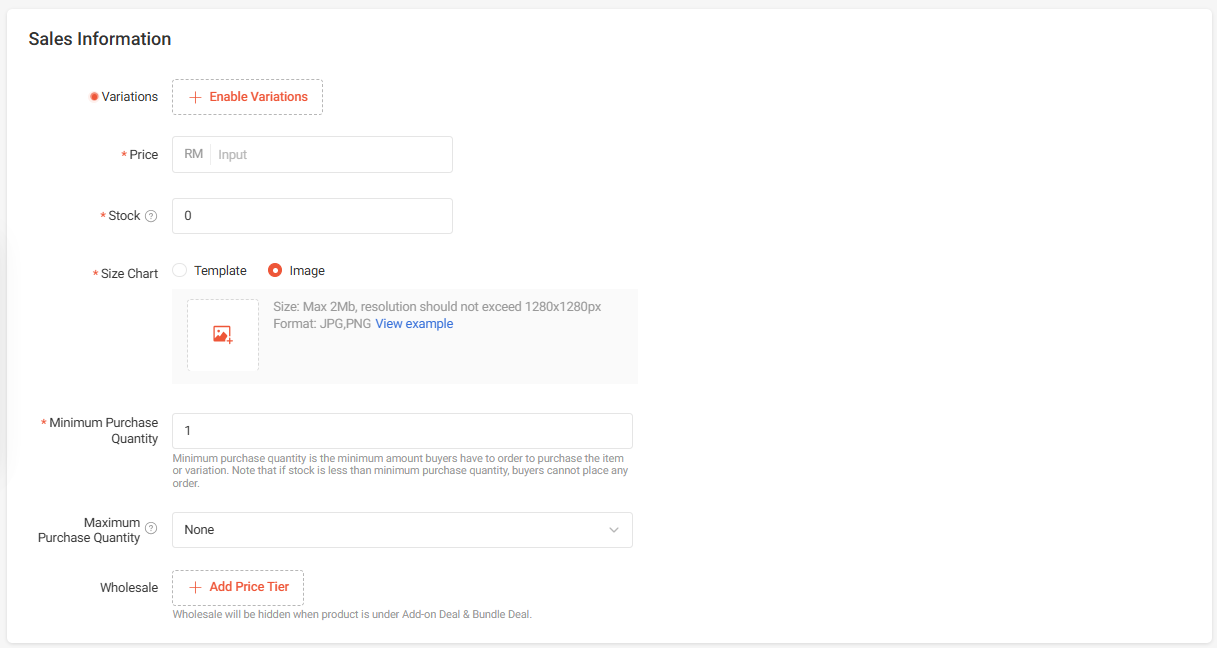The image size is (1217, 648).
Task: Click the Enable Variations button
Action: tap(247, 97)
